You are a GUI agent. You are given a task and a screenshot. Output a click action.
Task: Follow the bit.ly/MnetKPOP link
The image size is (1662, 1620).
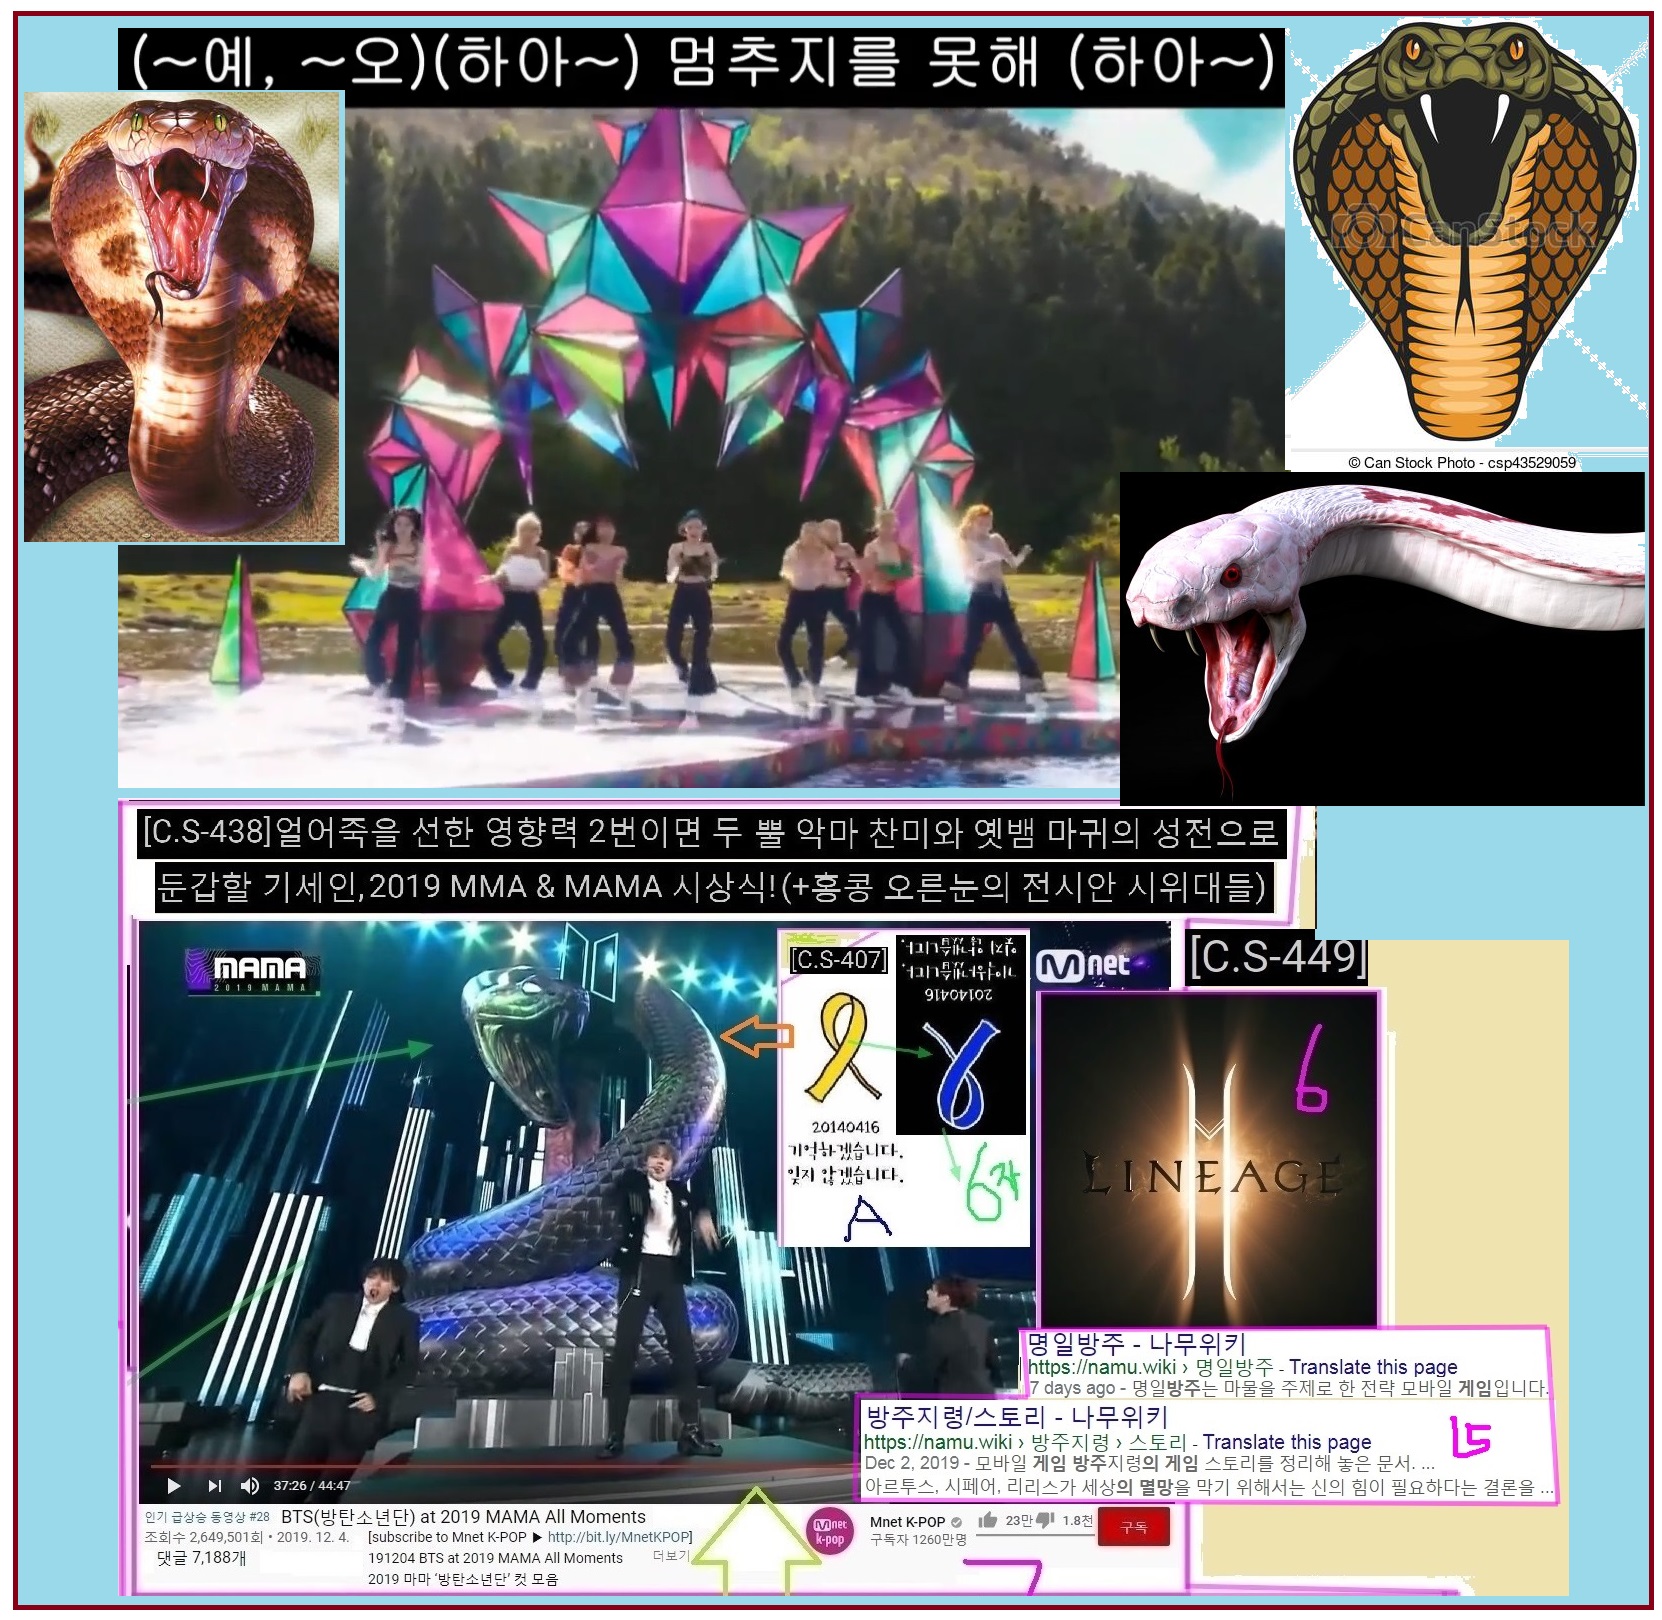619,1537
